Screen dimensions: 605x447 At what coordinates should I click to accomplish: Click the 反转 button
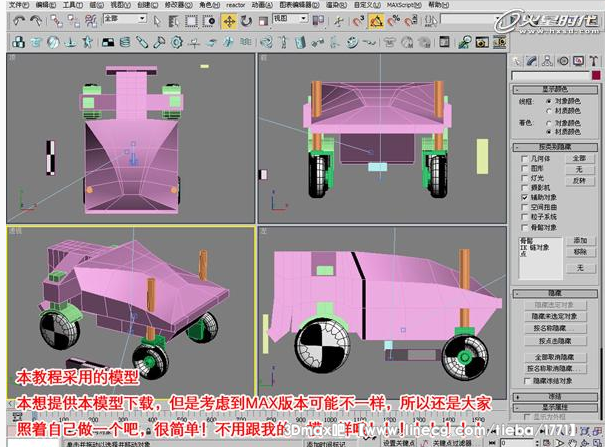pyautogui.click(x=579, y=181)
